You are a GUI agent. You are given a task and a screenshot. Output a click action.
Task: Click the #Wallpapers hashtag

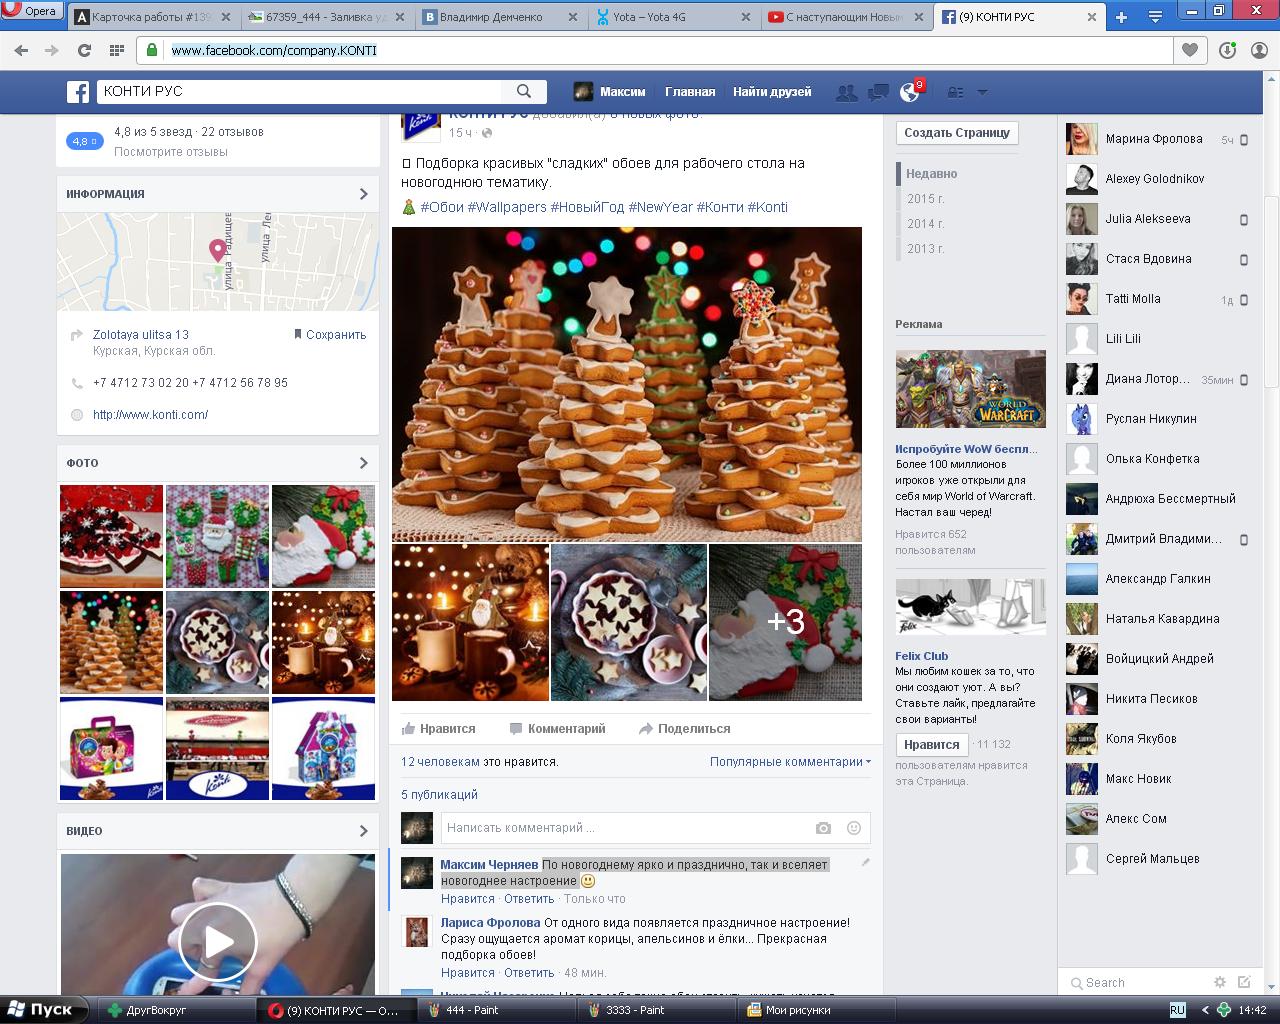pyautogui.click(x=507, y=207)
